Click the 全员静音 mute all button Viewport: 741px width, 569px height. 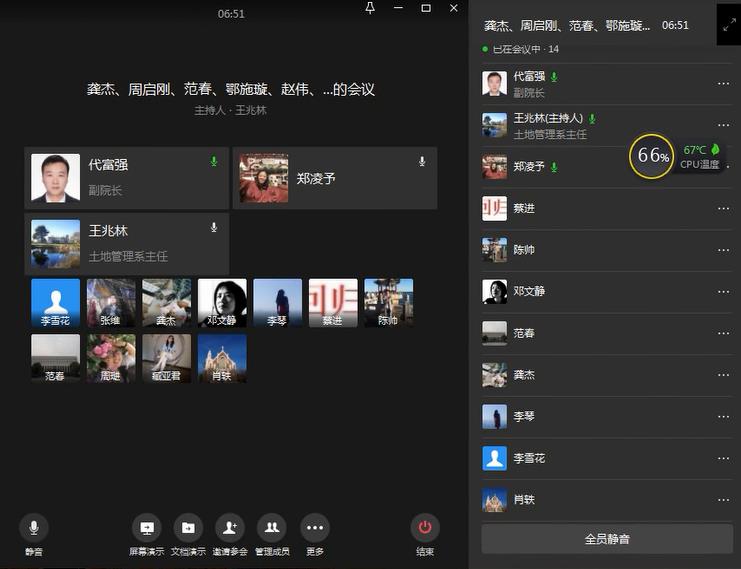click(607, 539)
